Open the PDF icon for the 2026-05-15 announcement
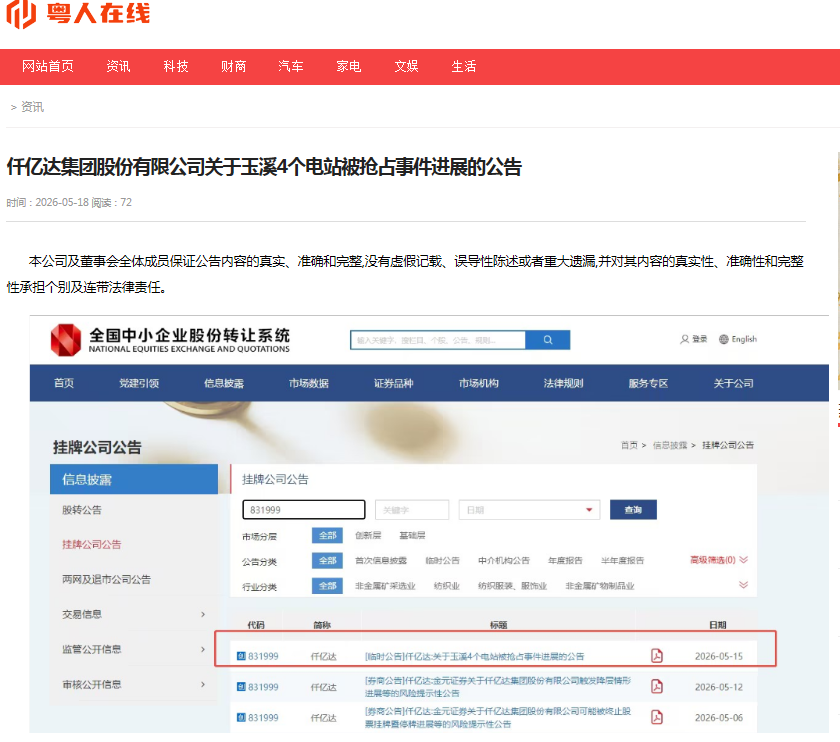This screenshot has width=840, height=742. [657, 656]
